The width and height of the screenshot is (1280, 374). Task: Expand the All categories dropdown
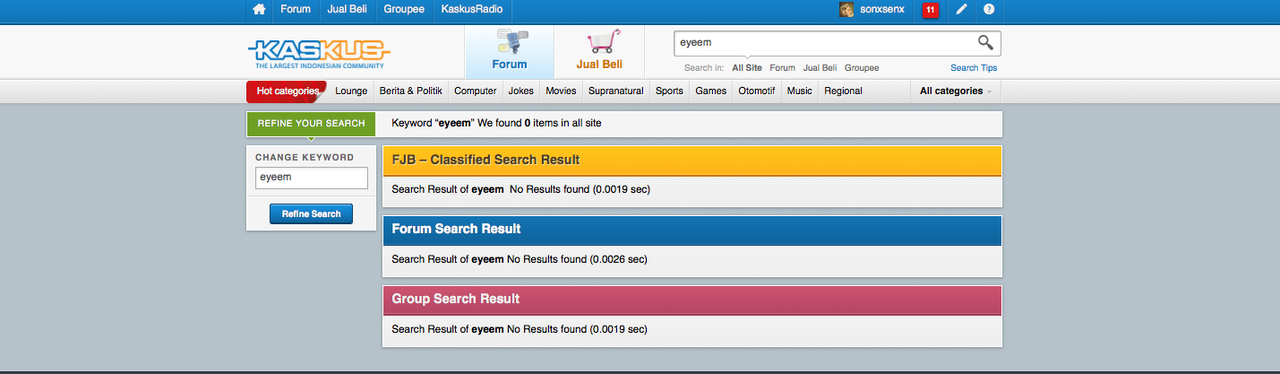(956, 91)
